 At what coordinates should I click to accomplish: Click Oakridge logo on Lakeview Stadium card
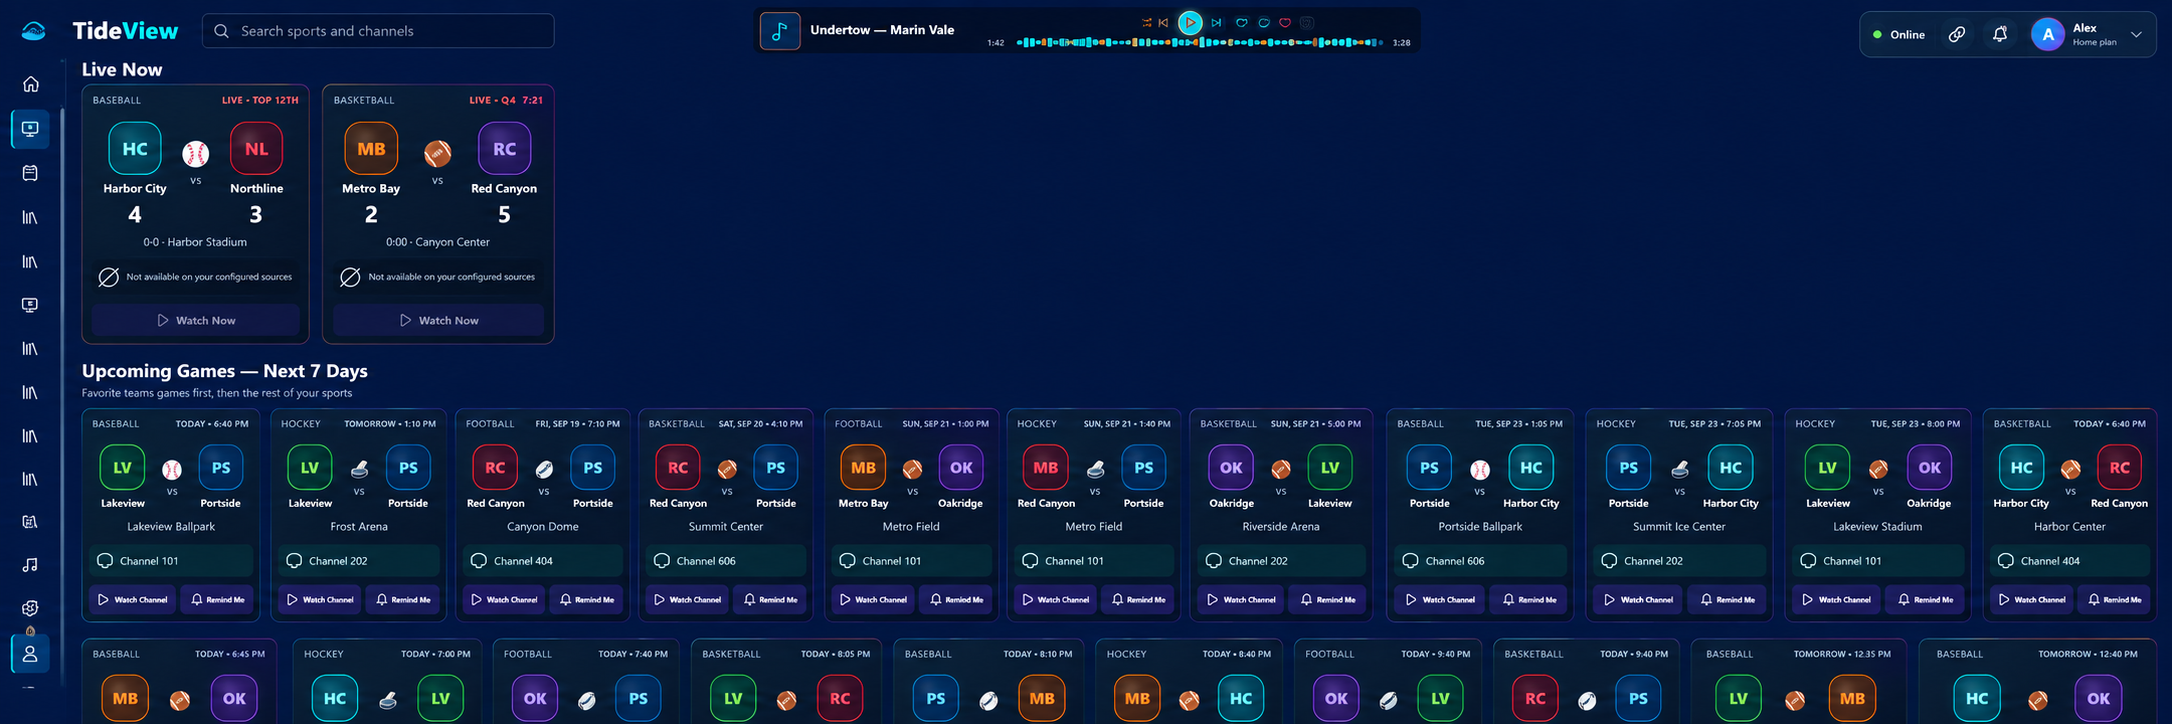(x=1929, y=468)
